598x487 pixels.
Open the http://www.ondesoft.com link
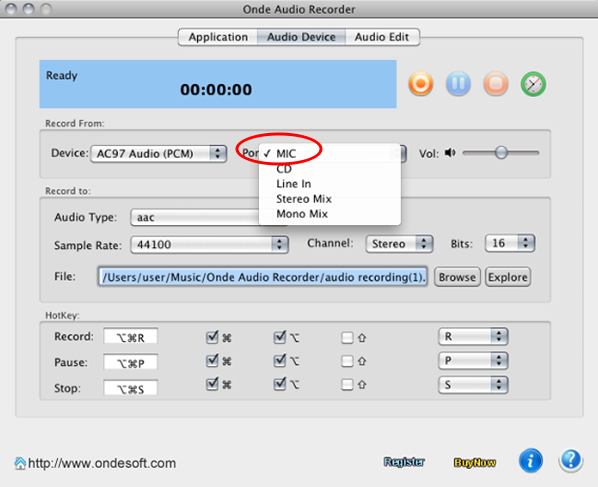(102, 463)
